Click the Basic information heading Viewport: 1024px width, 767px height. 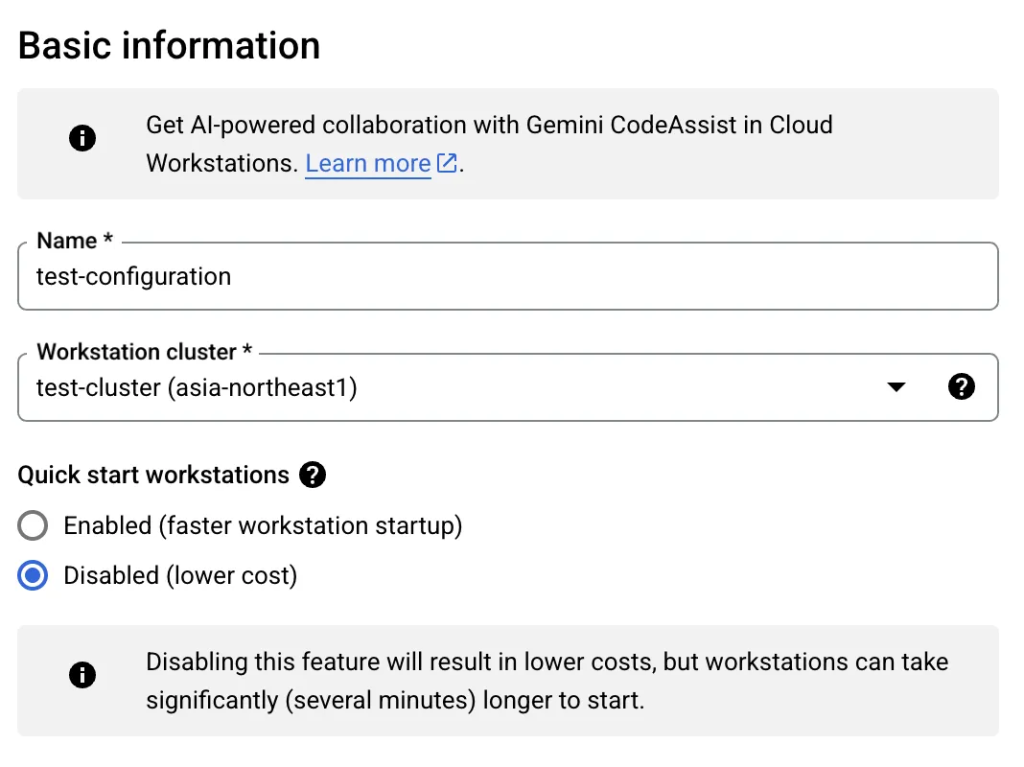point(169,46)
